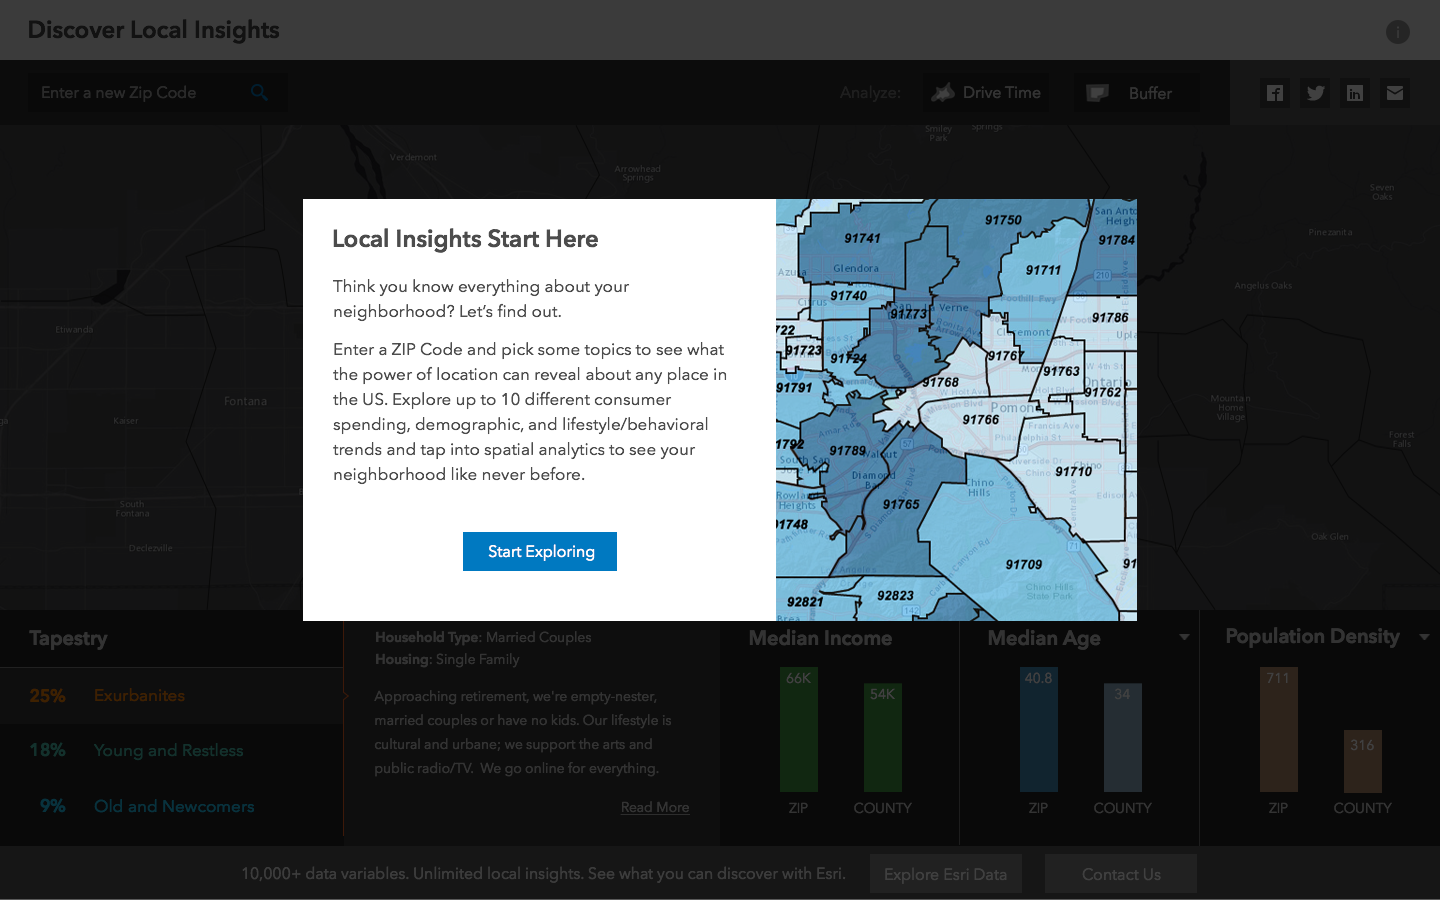
Task: Click the Median Age COUNTY bar 34
Action: click(x=1123, y=737)
